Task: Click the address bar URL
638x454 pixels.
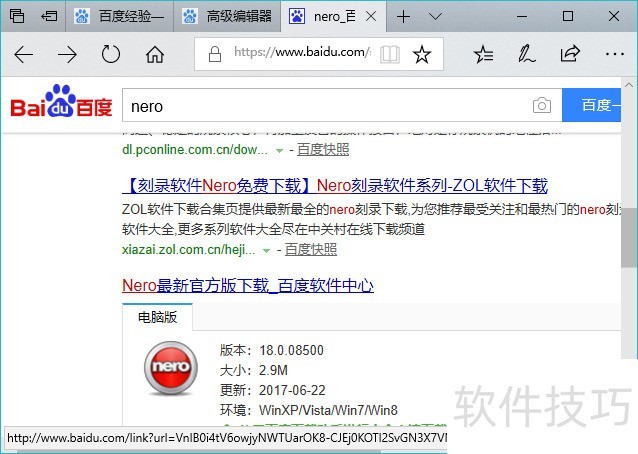Action: point(302,52)
